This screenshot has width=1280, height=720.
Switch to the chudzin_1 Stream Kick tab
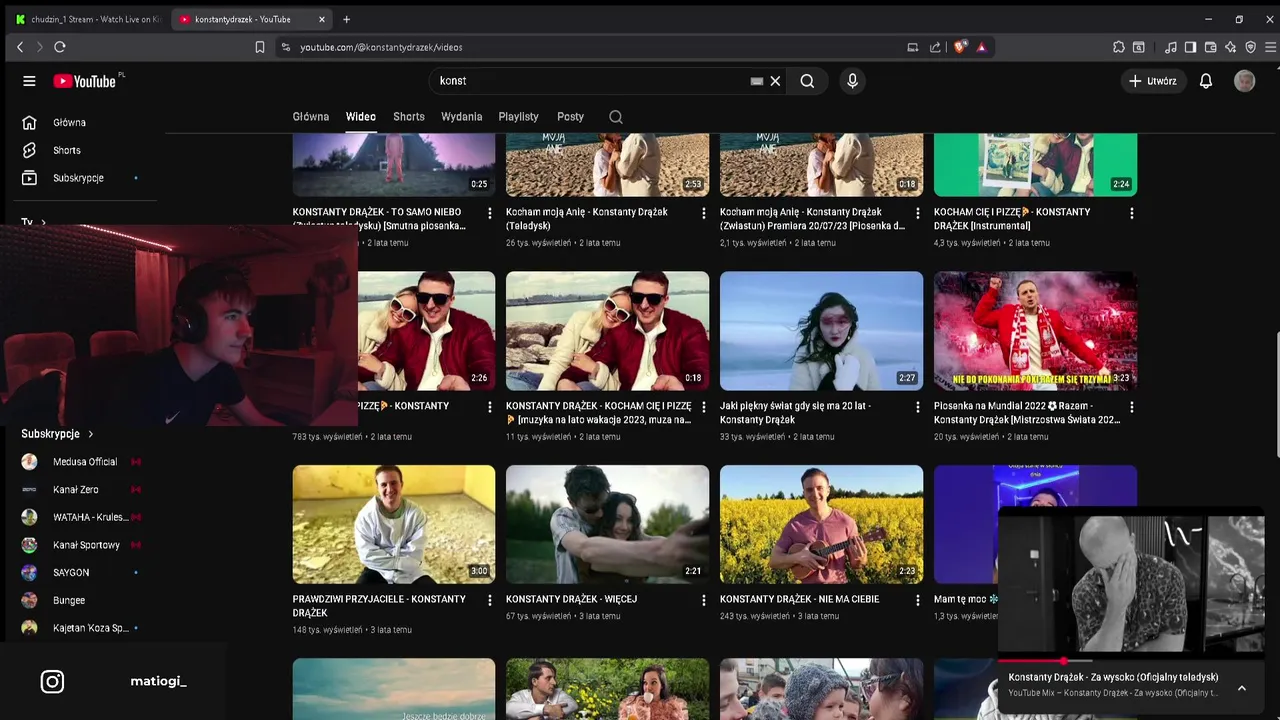coord(88,19)
